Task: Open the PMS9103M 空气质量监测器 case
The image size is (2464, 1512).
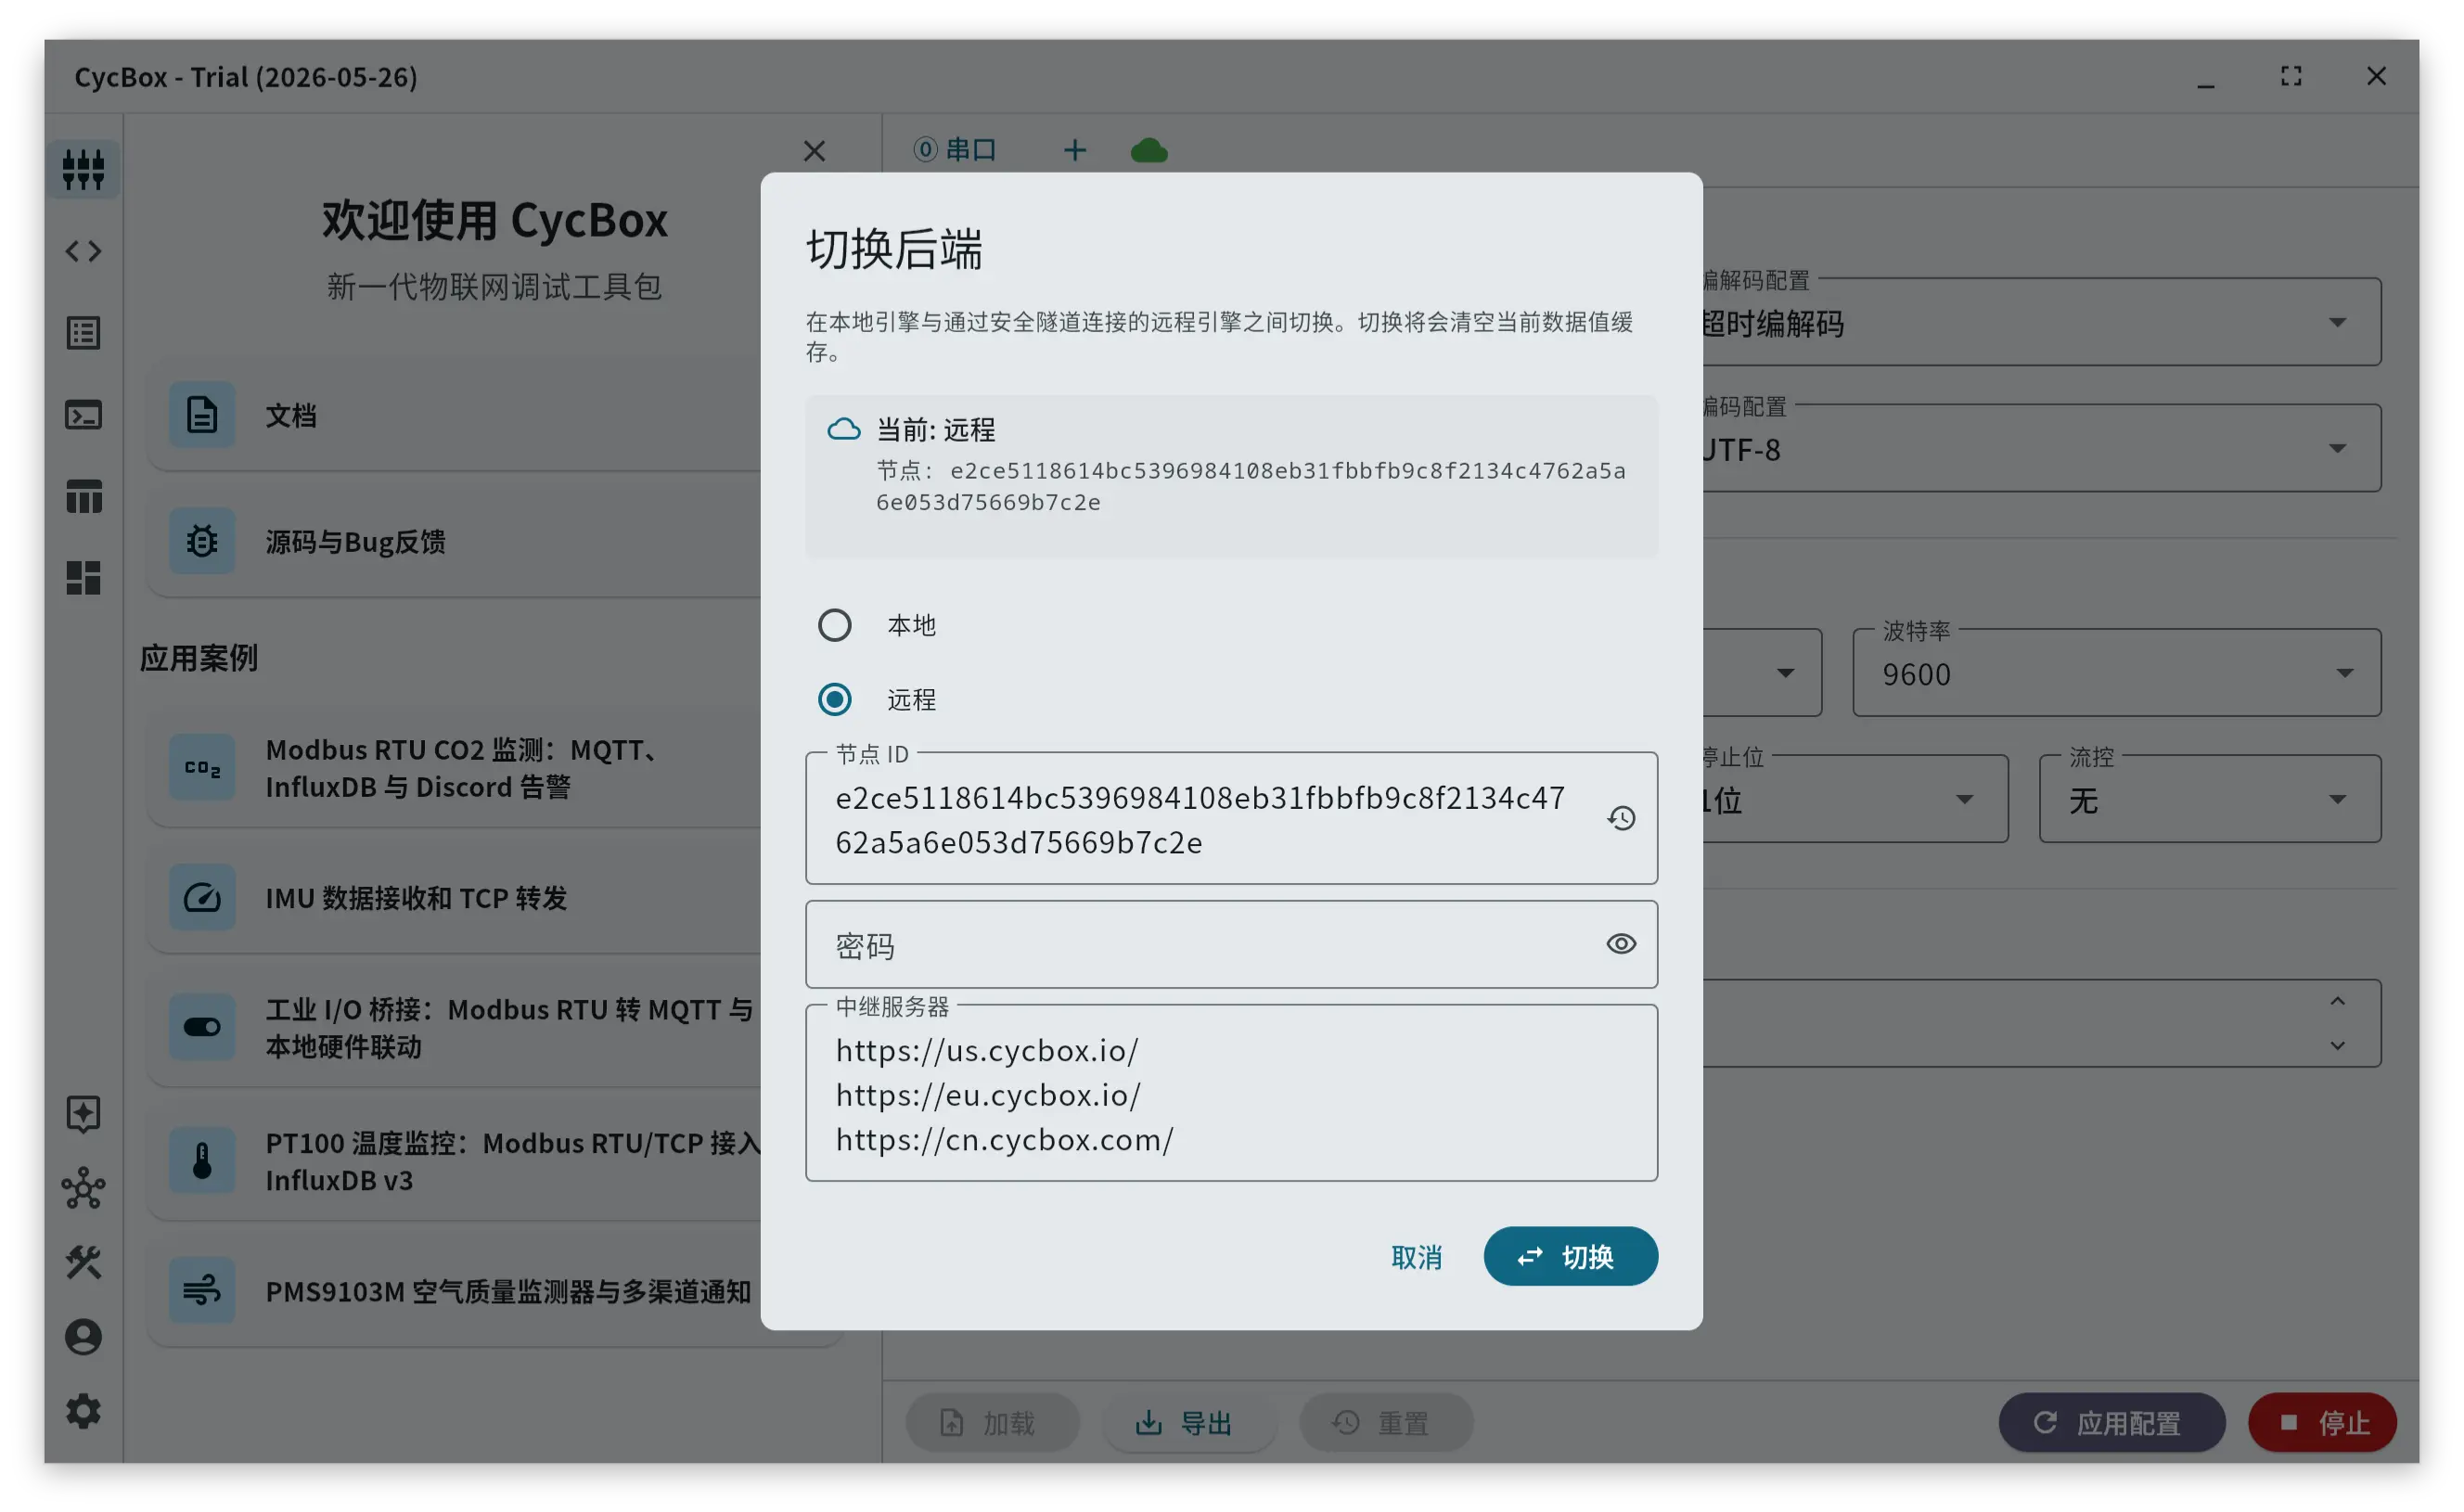Action: coord(455,1290)
